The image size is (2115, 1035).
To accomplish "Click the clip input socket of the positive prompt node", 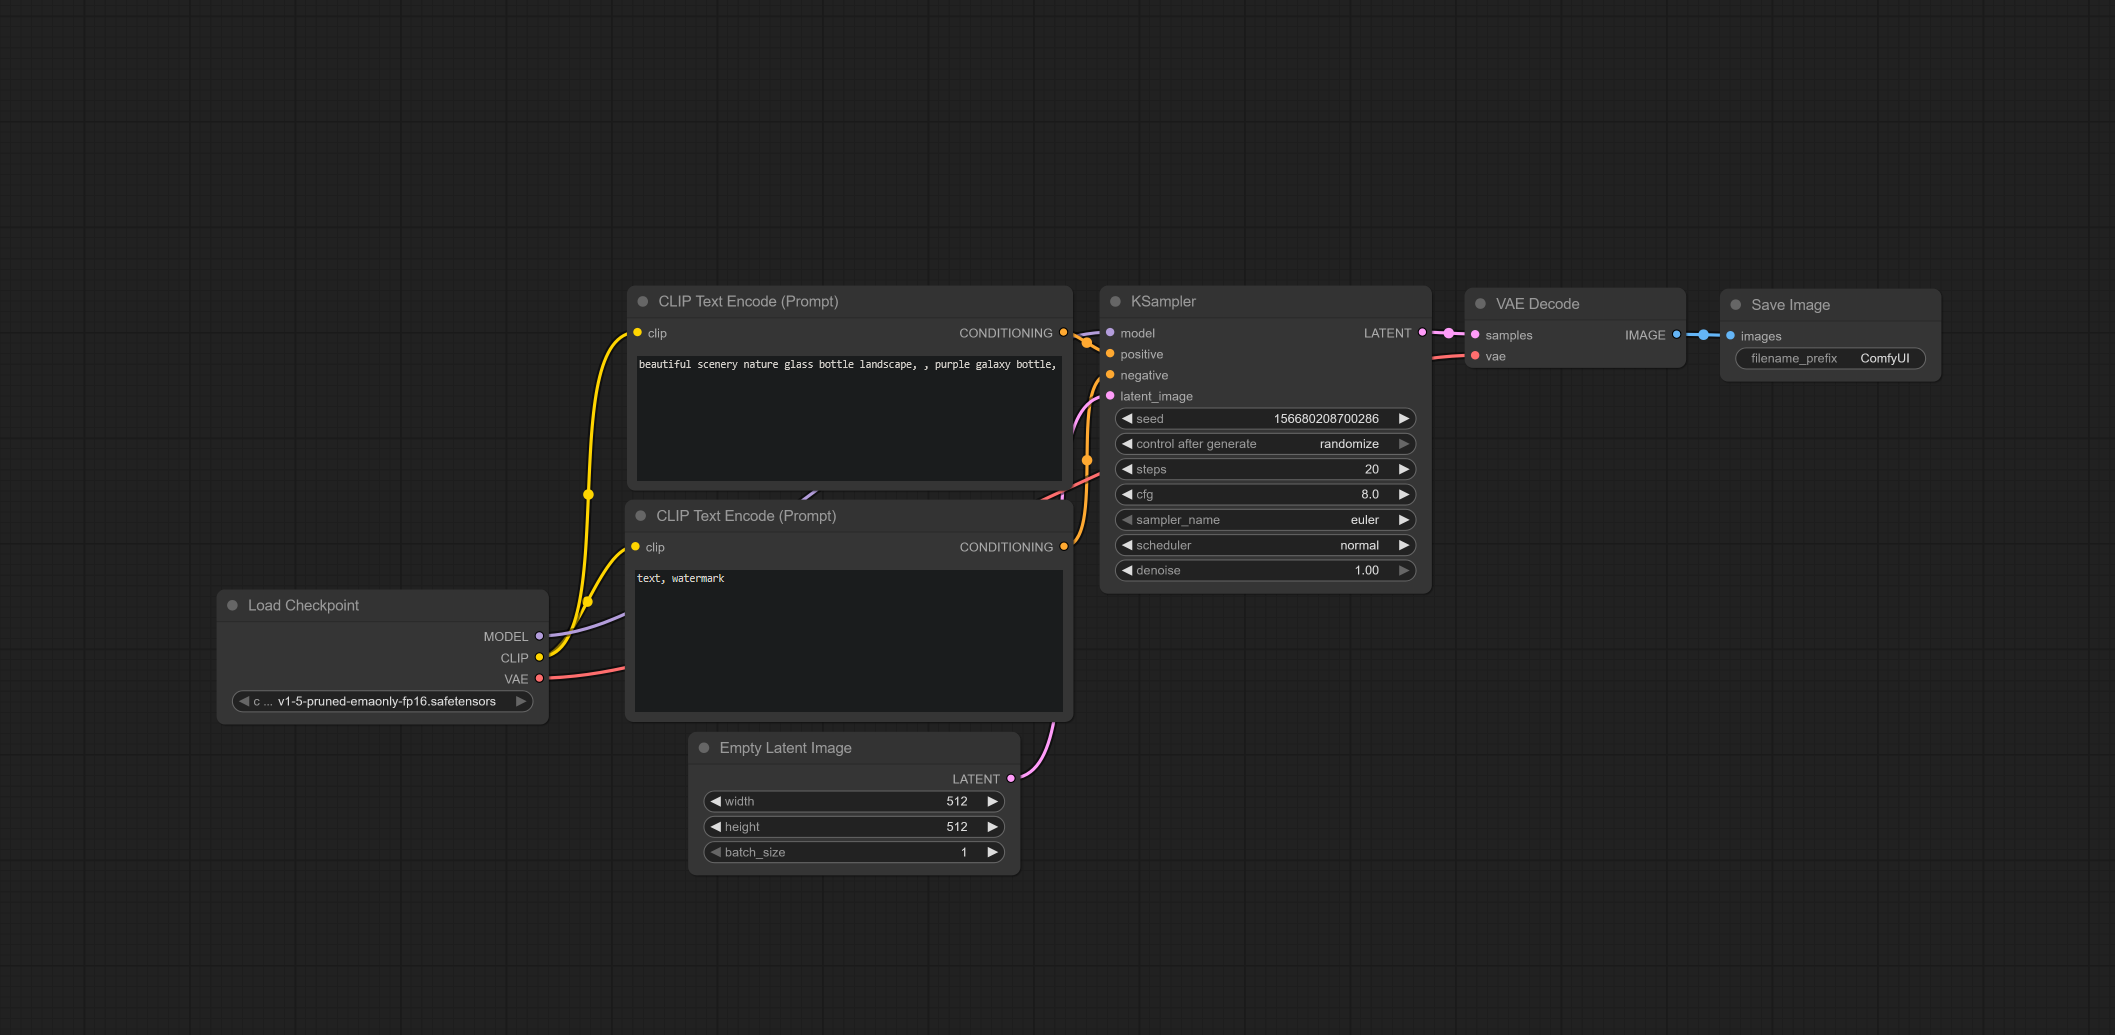I will pos(637,332).
